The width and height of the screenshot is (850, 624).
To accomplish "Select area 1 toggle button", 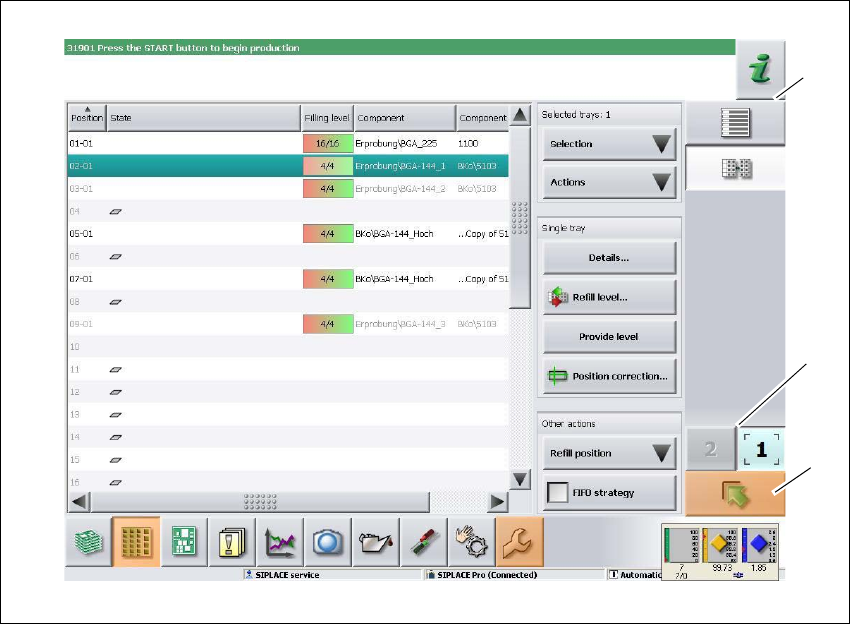I will click(762, 450).
